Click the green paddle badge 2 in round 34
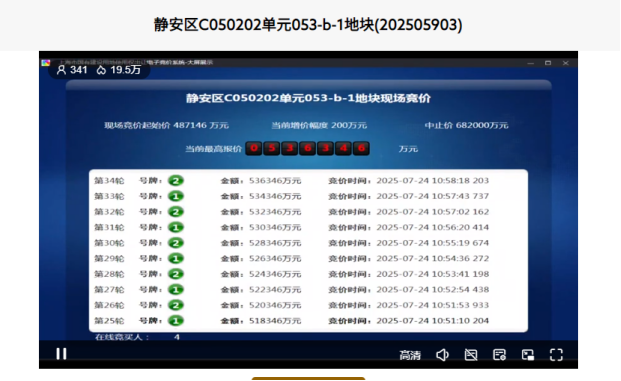 (175, 181)
